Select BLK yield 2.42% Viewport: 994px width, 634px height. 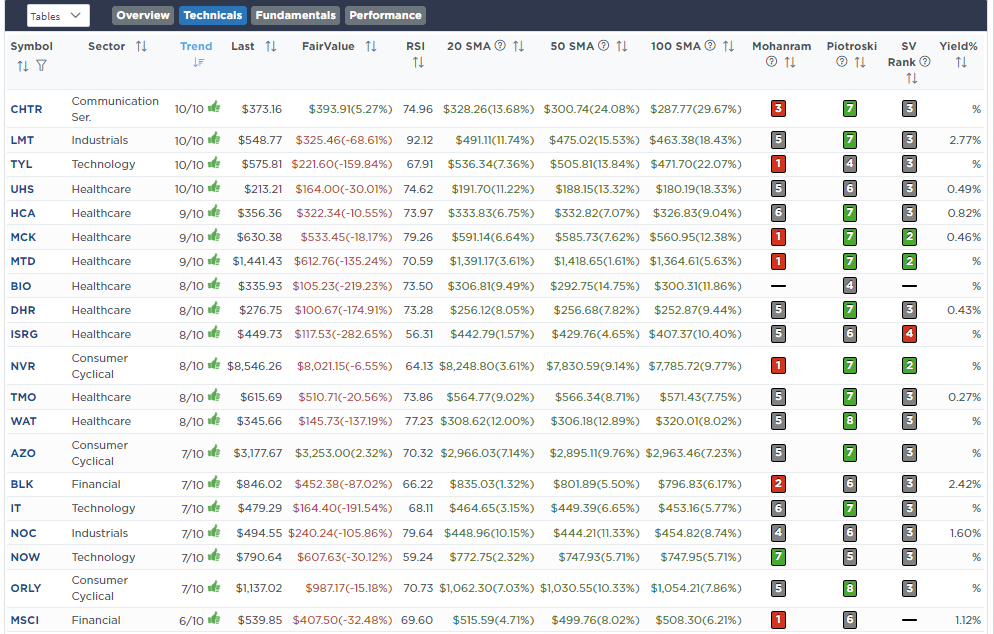[964, 484]
